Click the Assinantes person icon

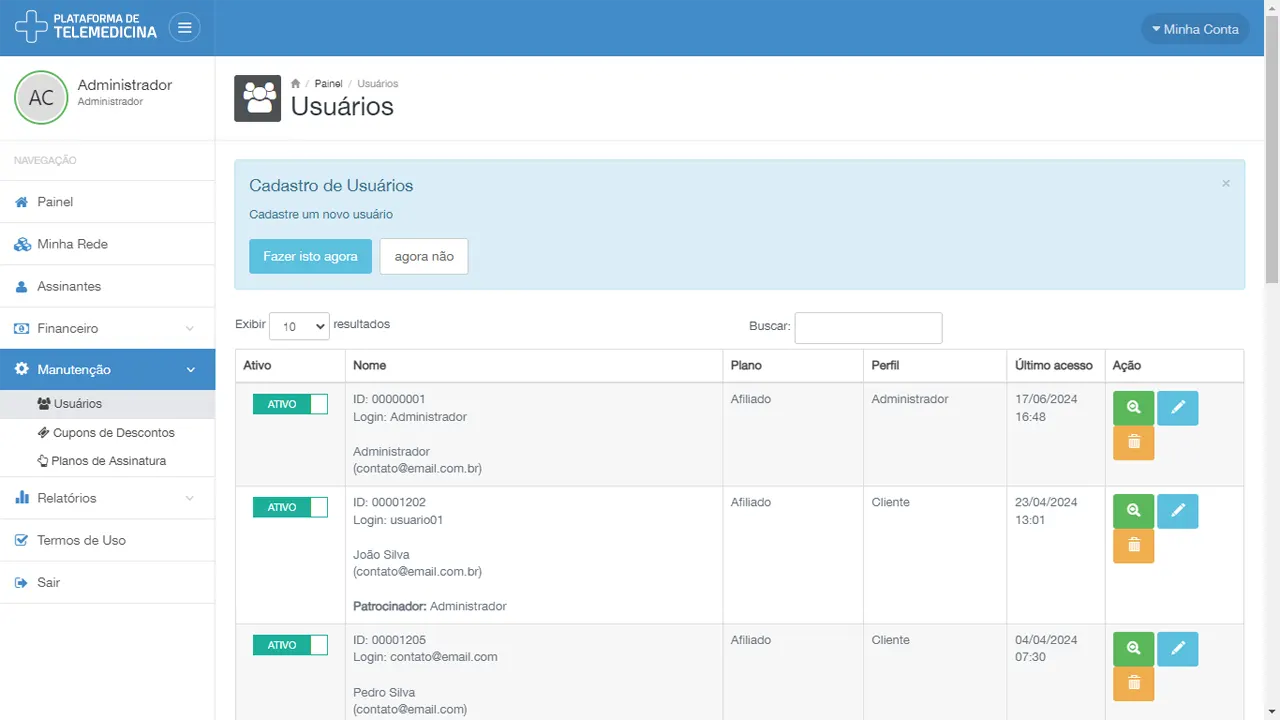(22, 286)
